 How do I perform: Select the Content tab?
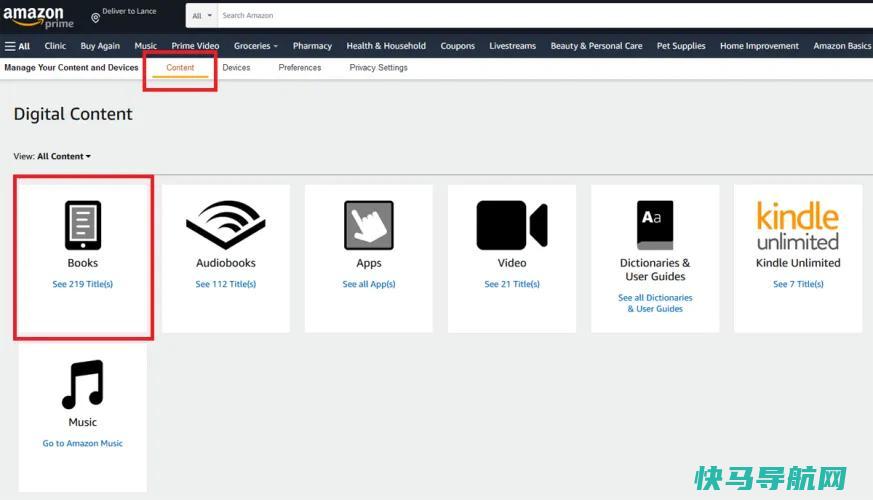tap(180, 67)
